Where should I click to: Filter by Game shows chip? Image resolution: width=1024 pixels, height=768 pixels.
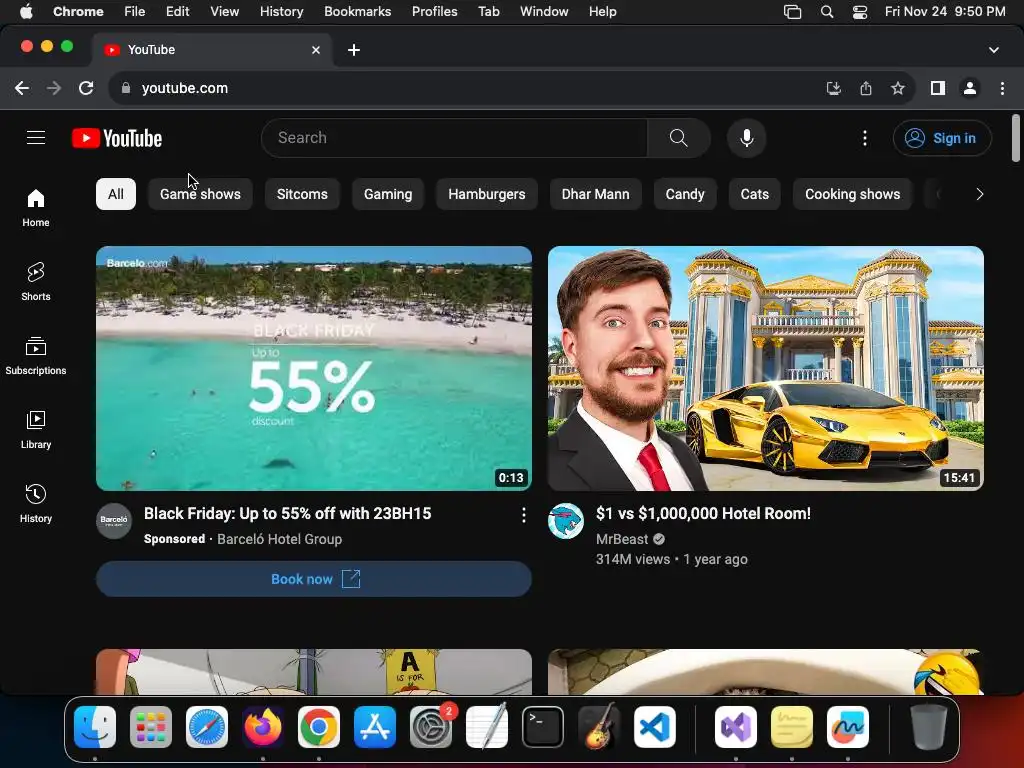click(200, 194)
